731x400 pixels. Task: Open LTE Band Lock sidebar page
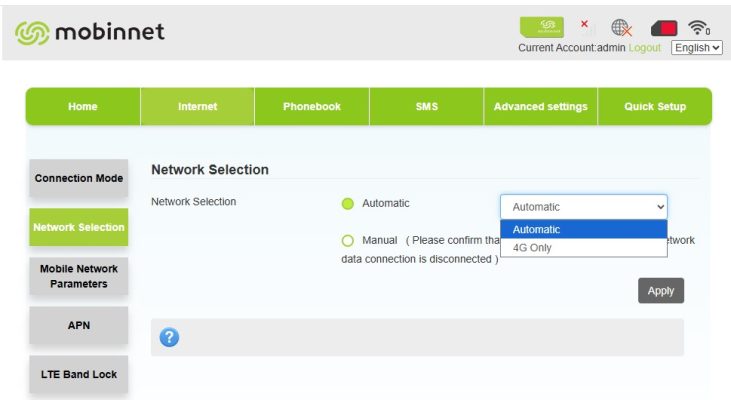pyautogui.click(x=79, y=375)
